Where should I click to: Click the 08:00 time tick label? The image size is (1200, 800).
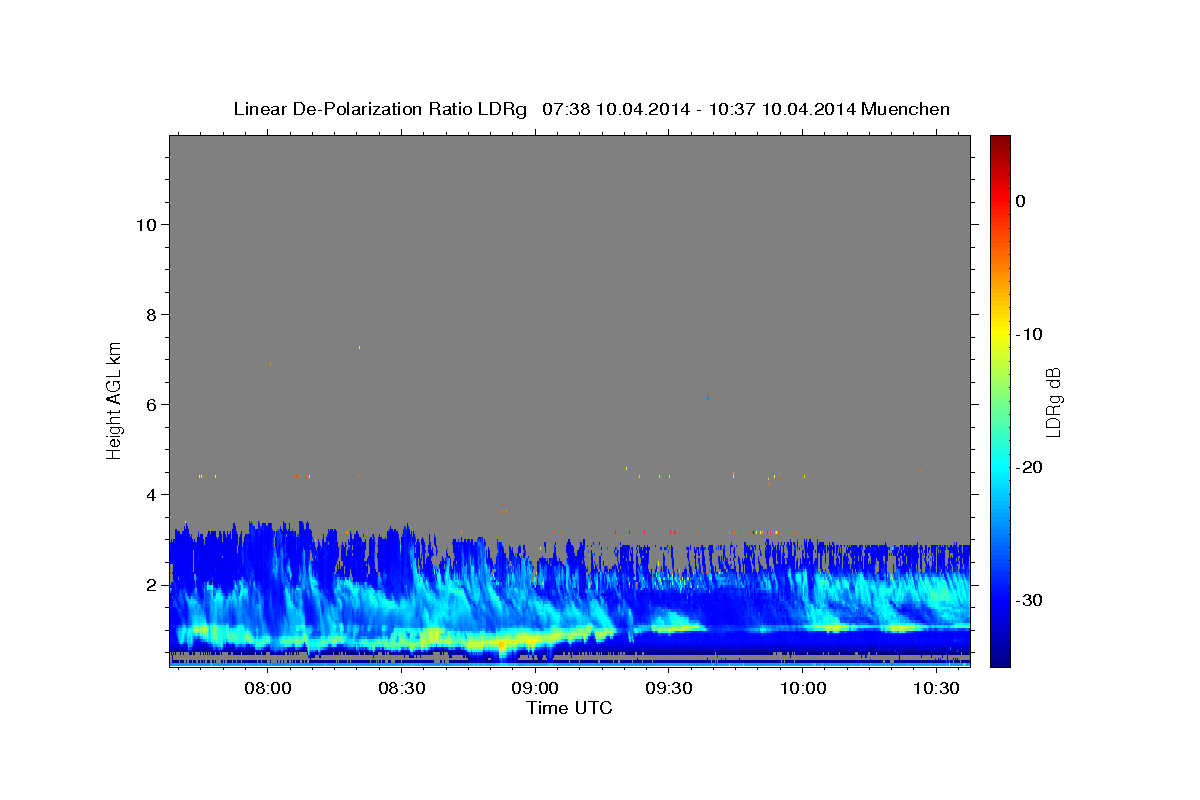point(268,688)
